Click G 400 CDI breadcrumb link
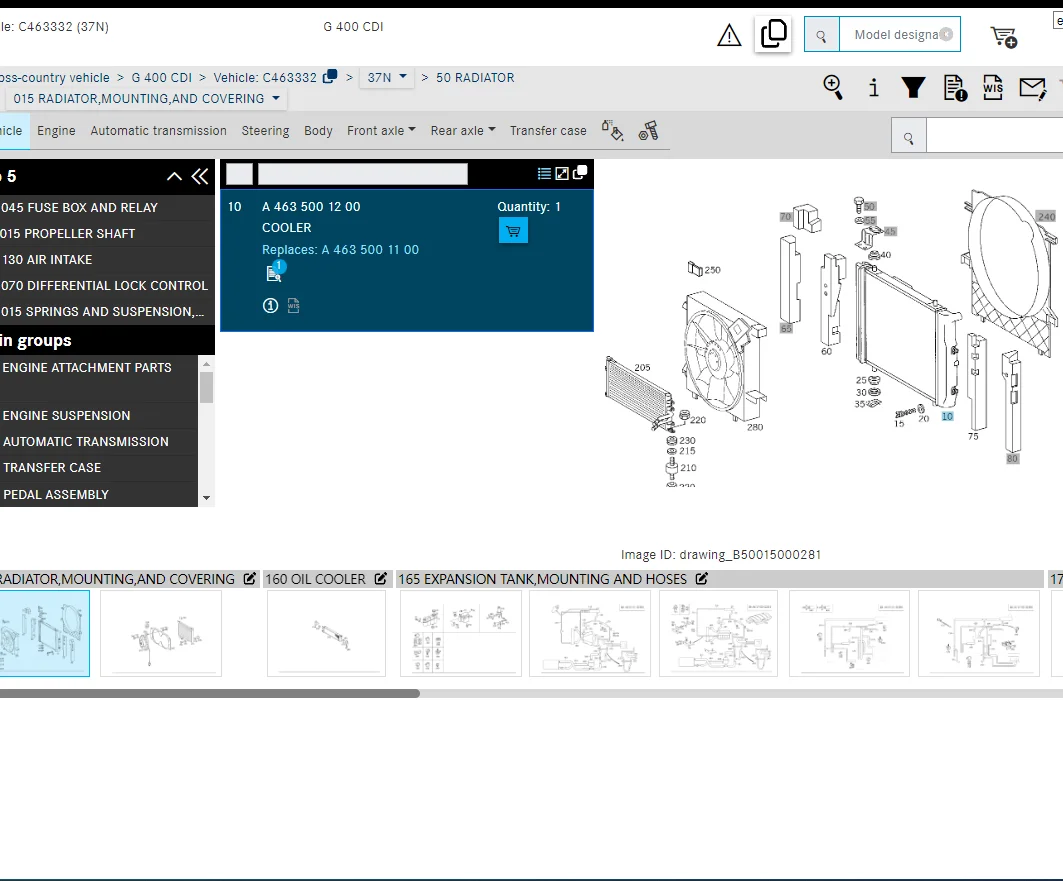This screenshot has height=881, width=1063. 161,77
